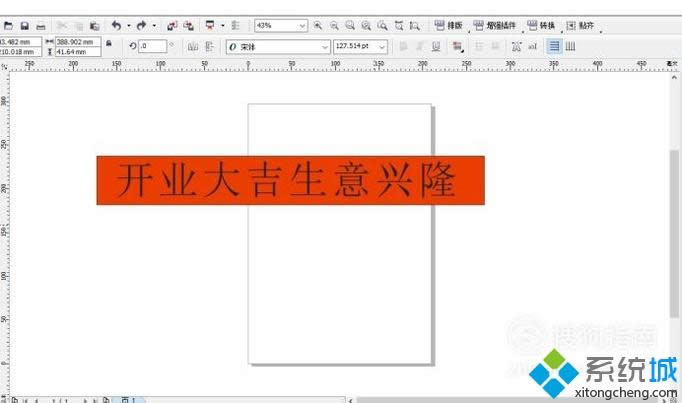Open the 127.514 pt font size dropdown
Screen dimensions: 682x403
click(382, 47)
